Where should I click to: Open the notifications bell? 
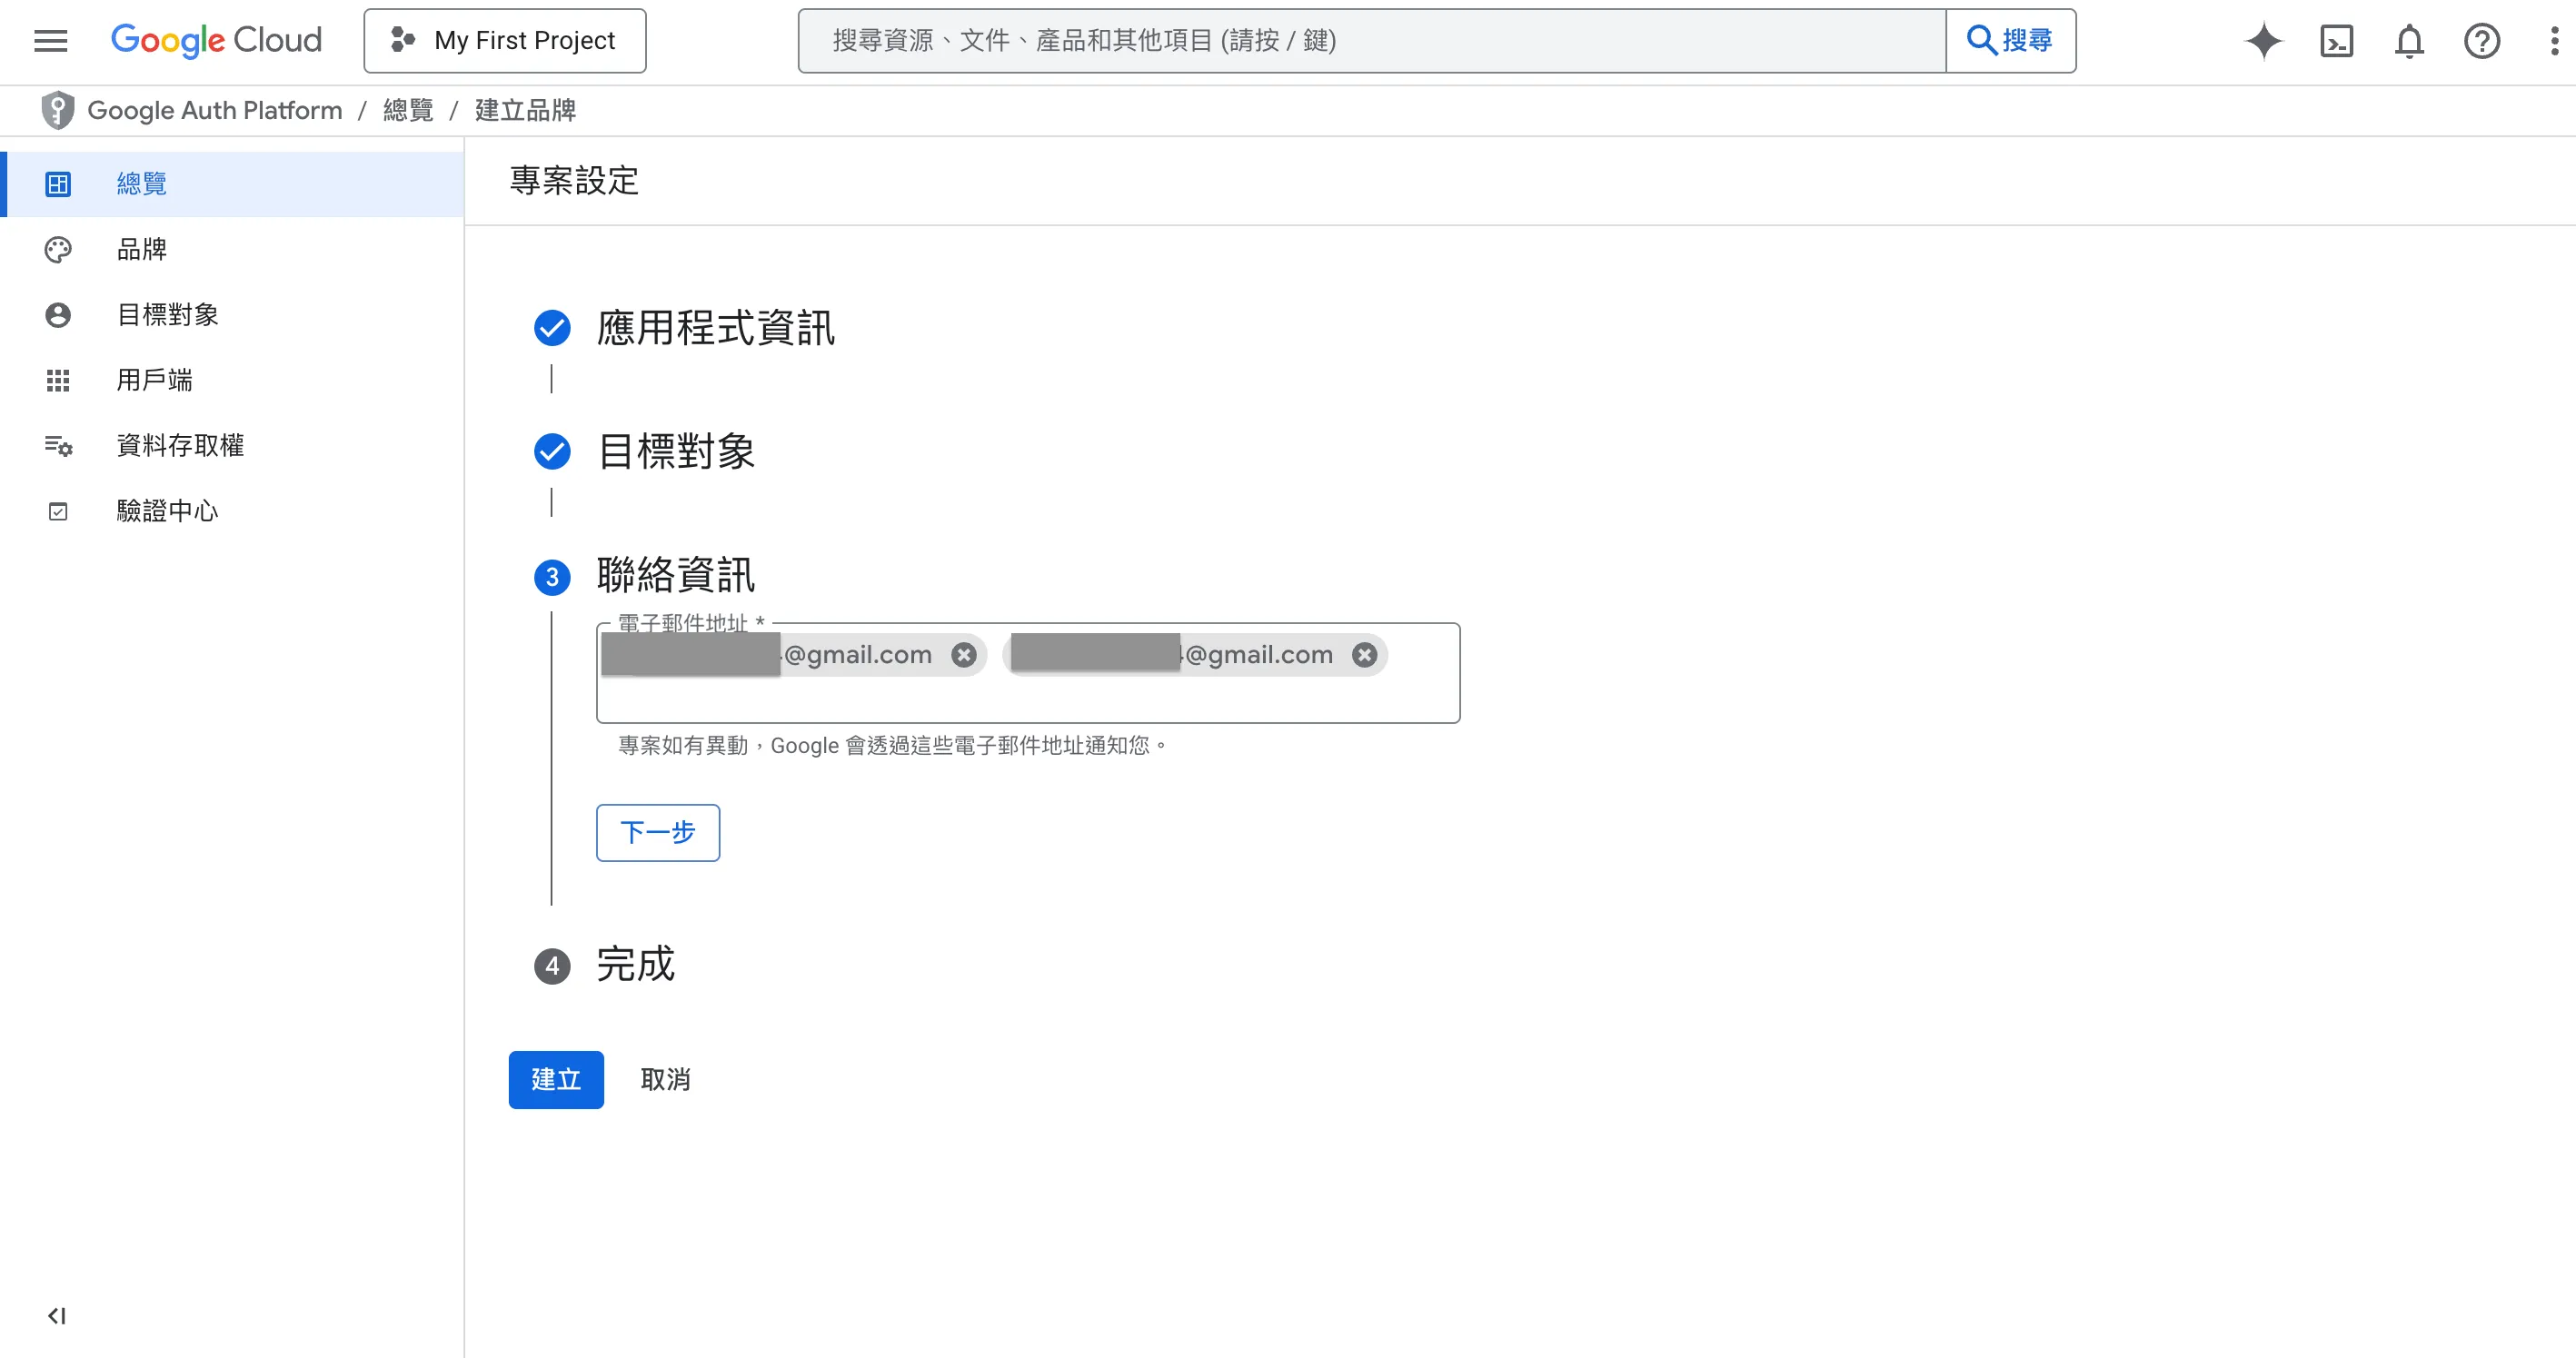click(2409, 41)
